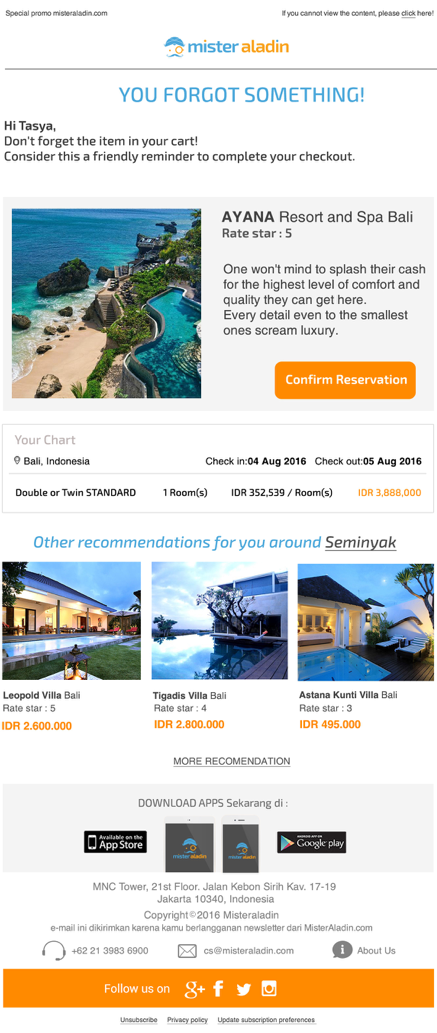Click the mister aladin logo at top
This screenshot has width=437, height=1033.
pyautogui.click(x=226, y=47)
